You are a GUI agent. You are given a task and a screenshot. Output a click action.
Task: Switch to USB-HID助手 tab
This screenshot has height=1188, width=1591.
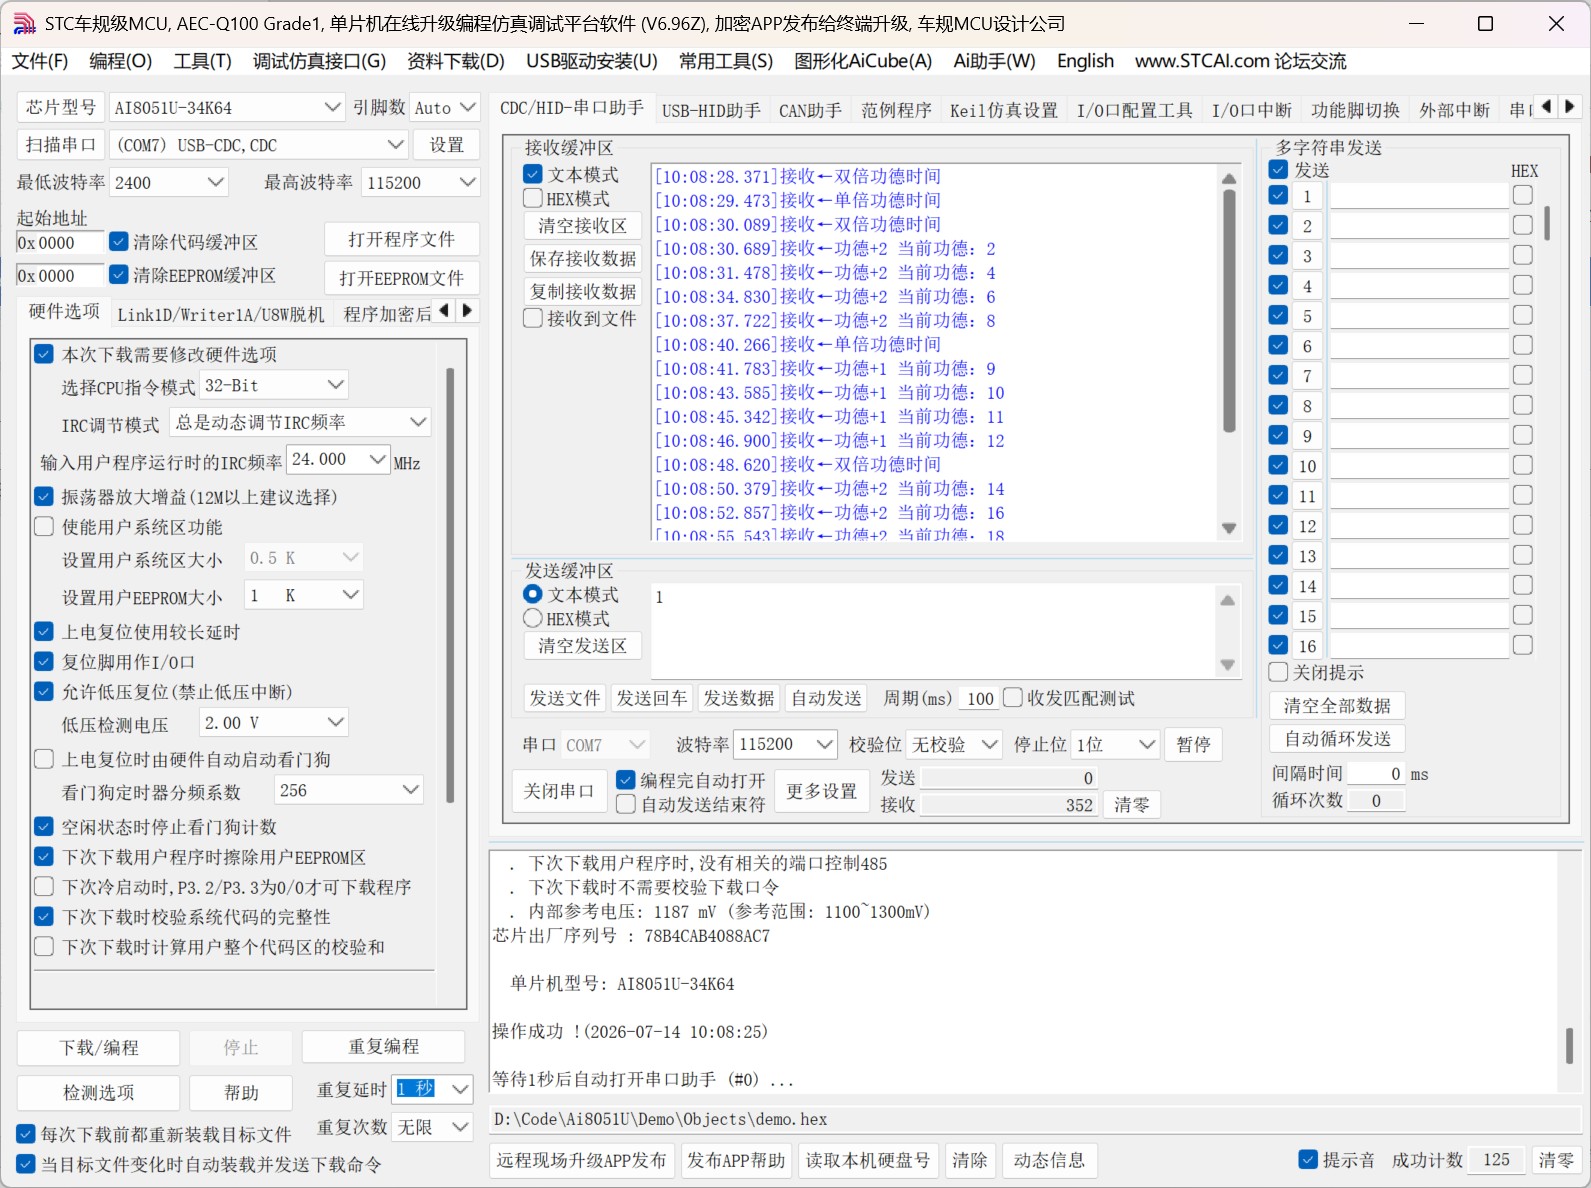coord(711,110)
